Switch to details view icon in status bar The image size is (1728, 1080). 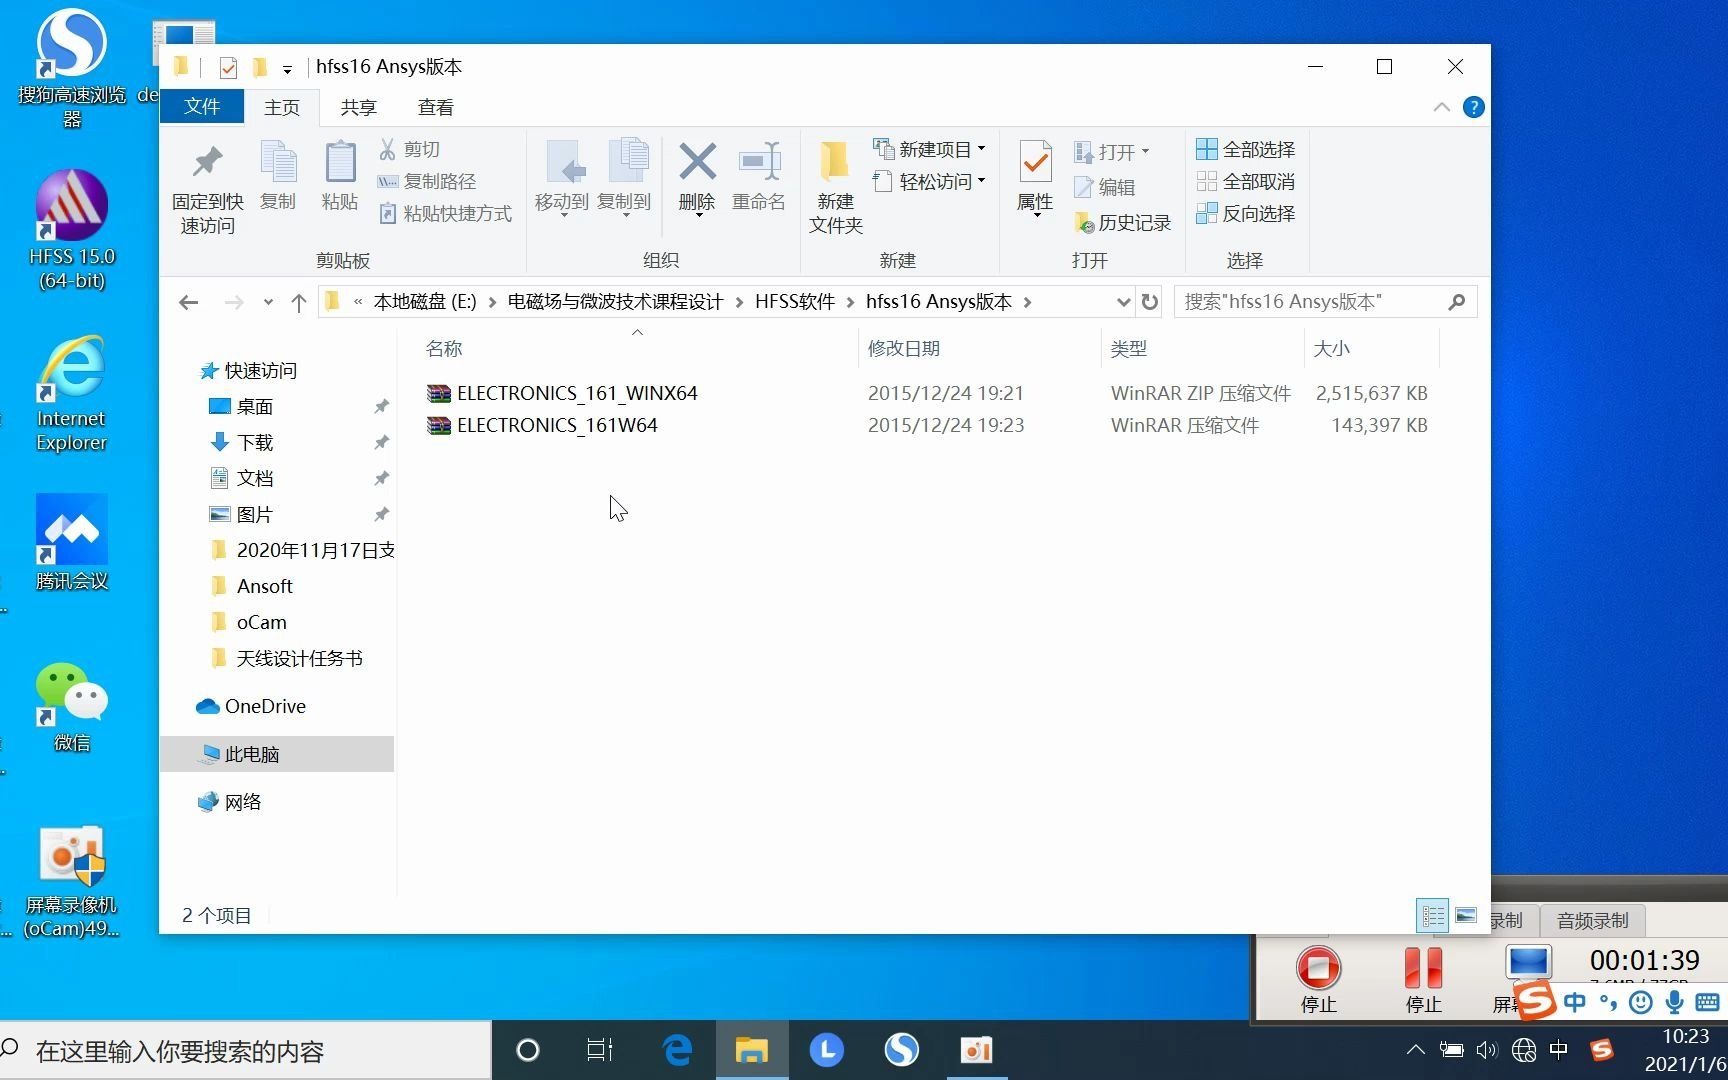pyautogui.click(x=1433, y=915)
